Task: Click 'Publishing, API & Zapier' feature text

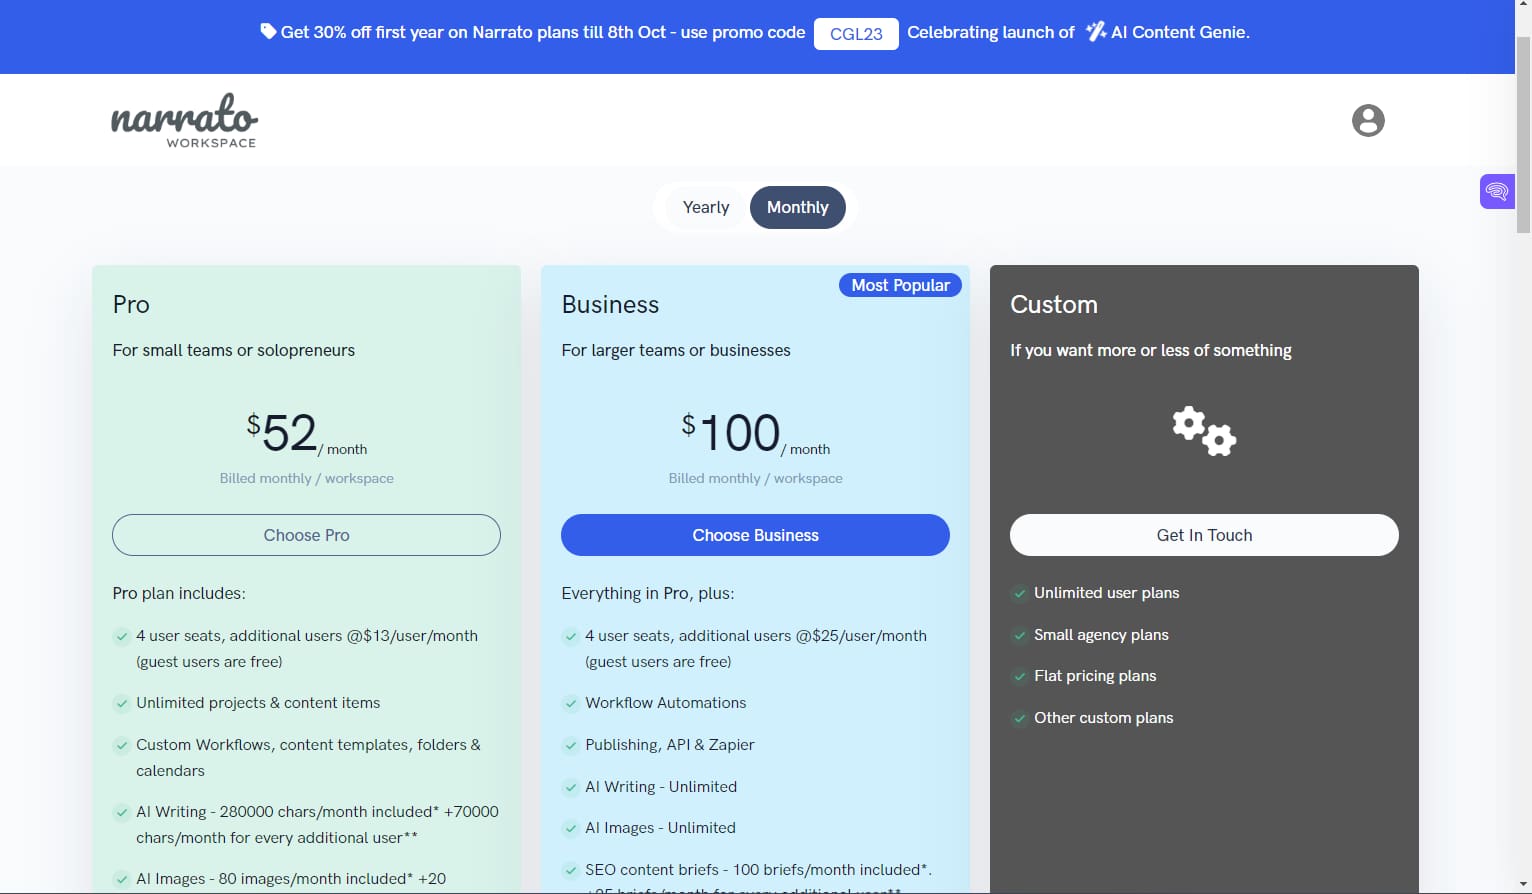Action: click(670, 745)
